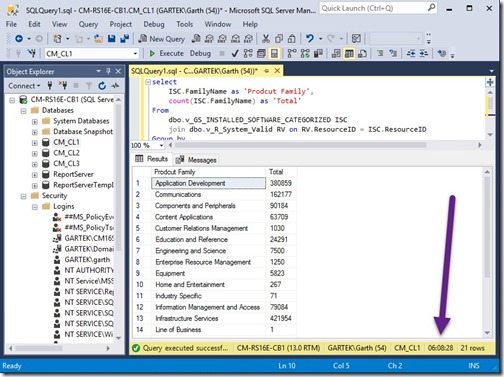Click the New Query toolbar button
The height and width of the screenshot is (377, 504).
click(162, 39)
